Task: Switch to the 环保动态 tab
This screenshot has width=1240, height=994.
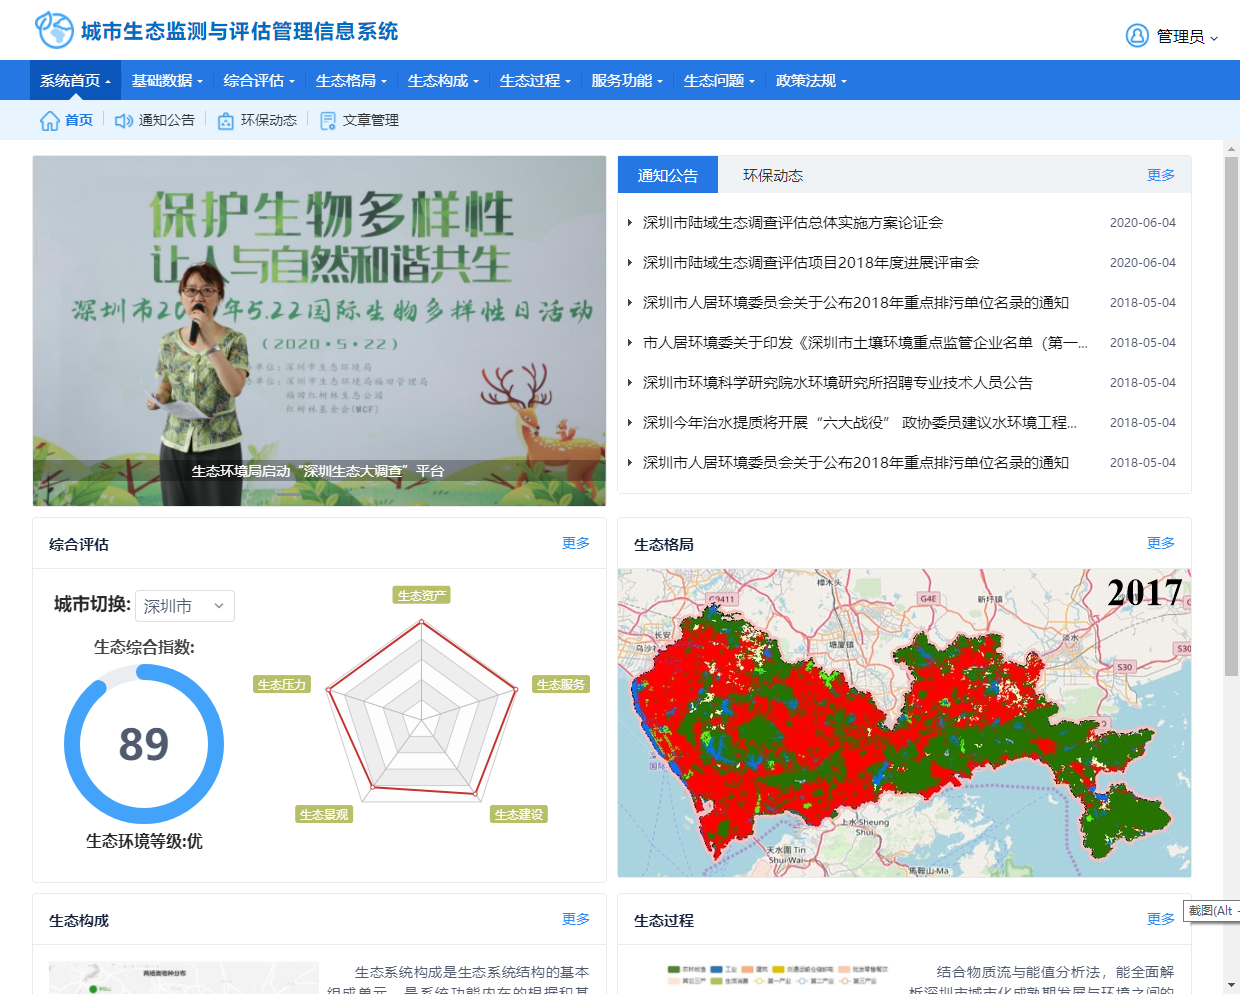Action: click(x=772, y=175)
